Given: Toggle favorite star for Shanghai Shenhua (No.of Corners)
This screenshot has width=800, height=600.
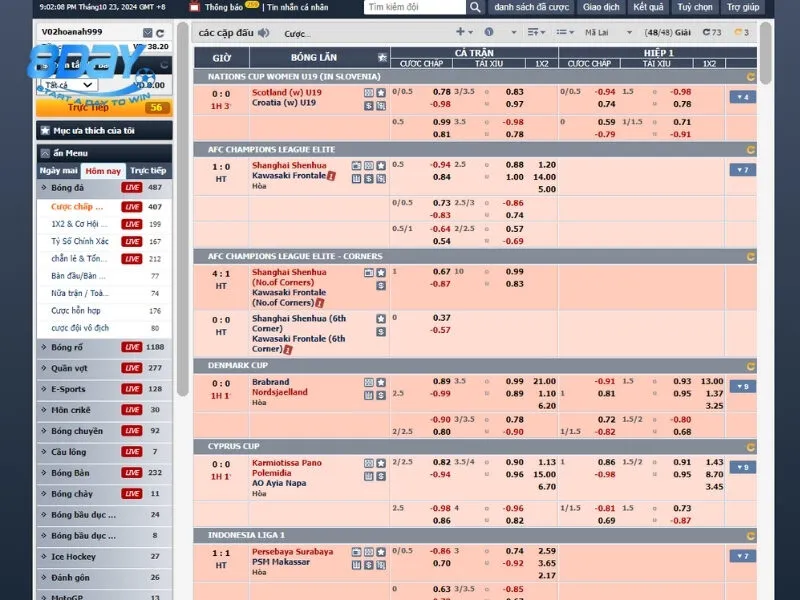Looking at the screenshot, I should pyautogui.click(x=381, y=272).
